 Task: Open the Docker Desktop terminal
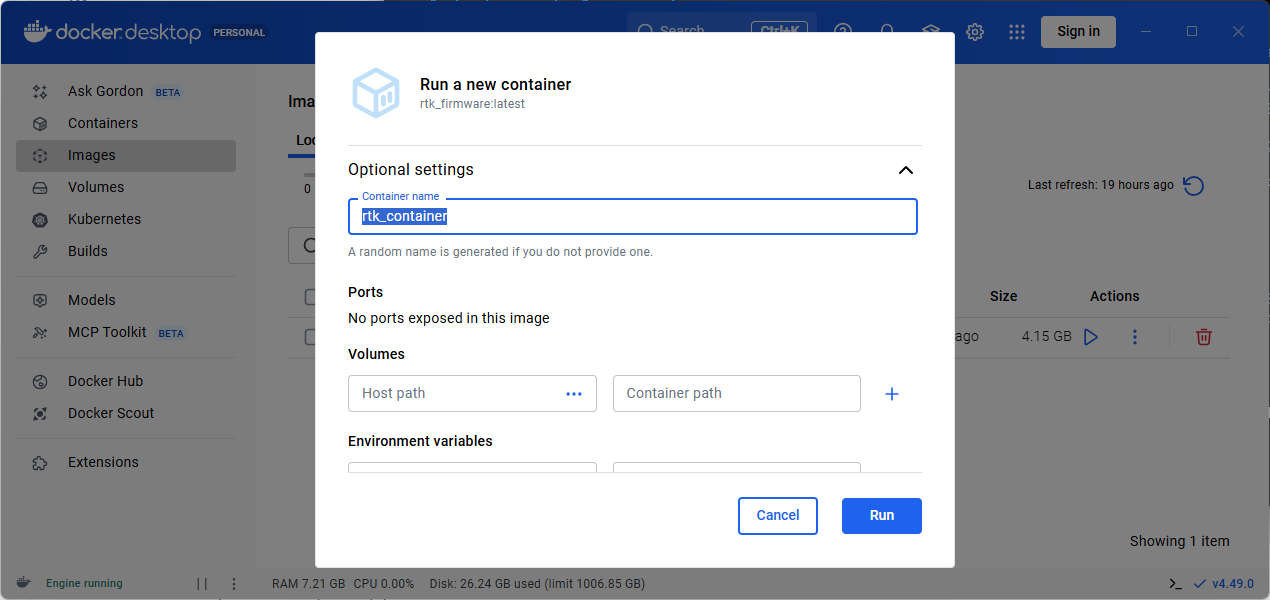click(x=1175, y=583)
